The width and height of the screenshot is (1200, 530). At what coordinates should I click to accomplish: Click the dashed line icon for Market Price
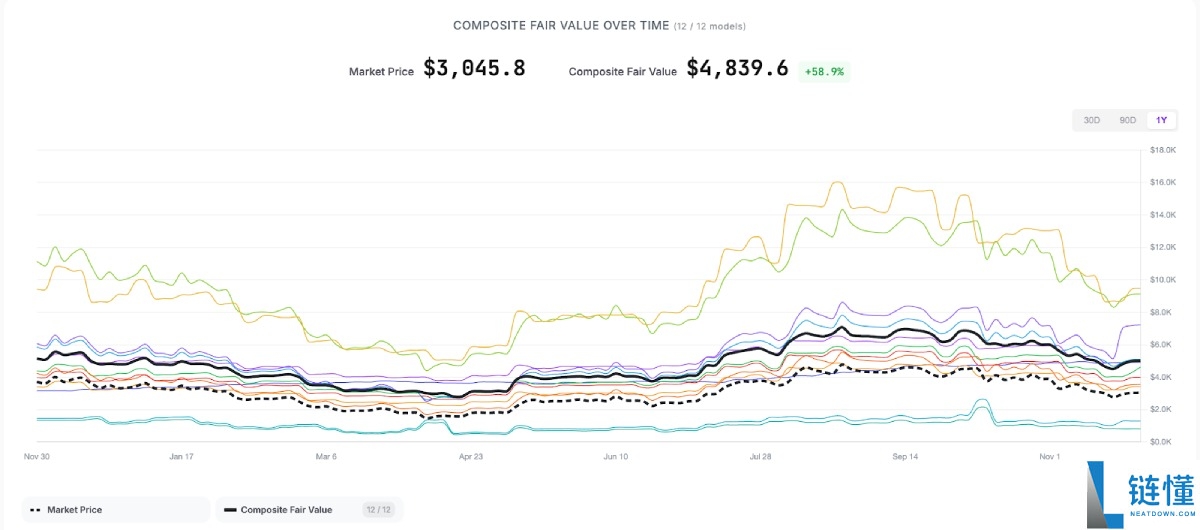click(35, 510)
